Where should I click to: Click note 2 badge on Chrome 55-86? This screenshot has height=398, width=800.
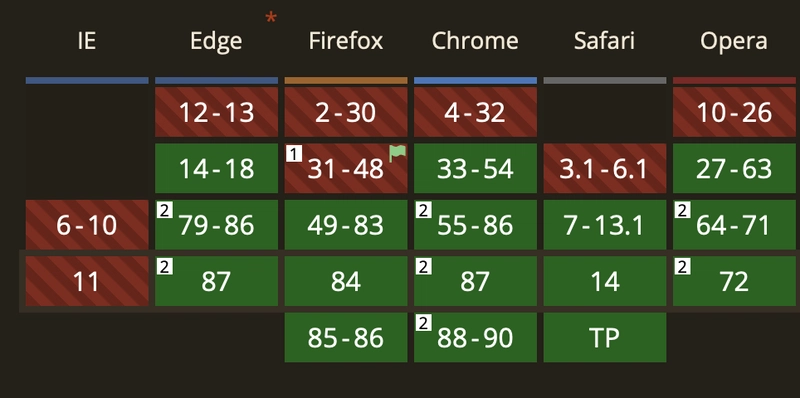[x=423, y=210]
